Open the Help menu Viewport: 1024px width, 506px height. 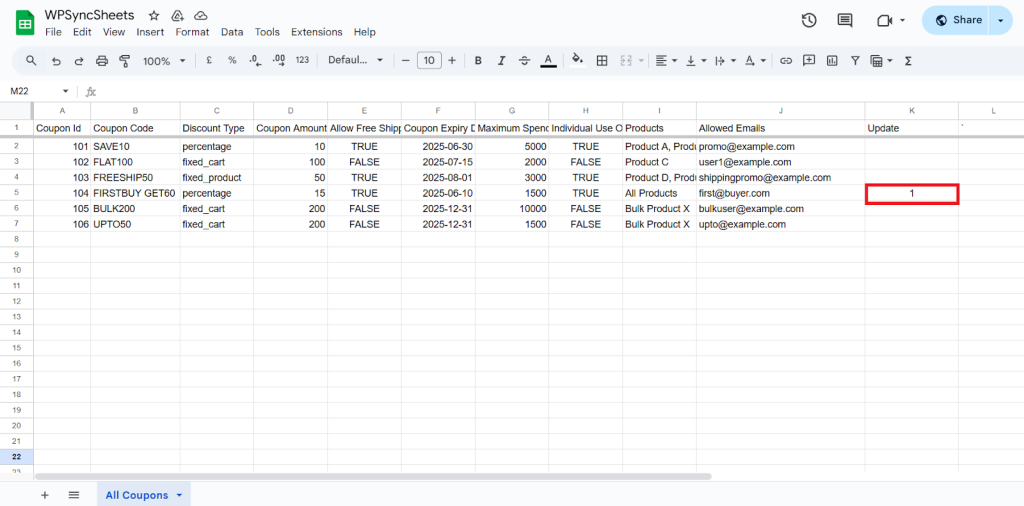coord(364,32)
